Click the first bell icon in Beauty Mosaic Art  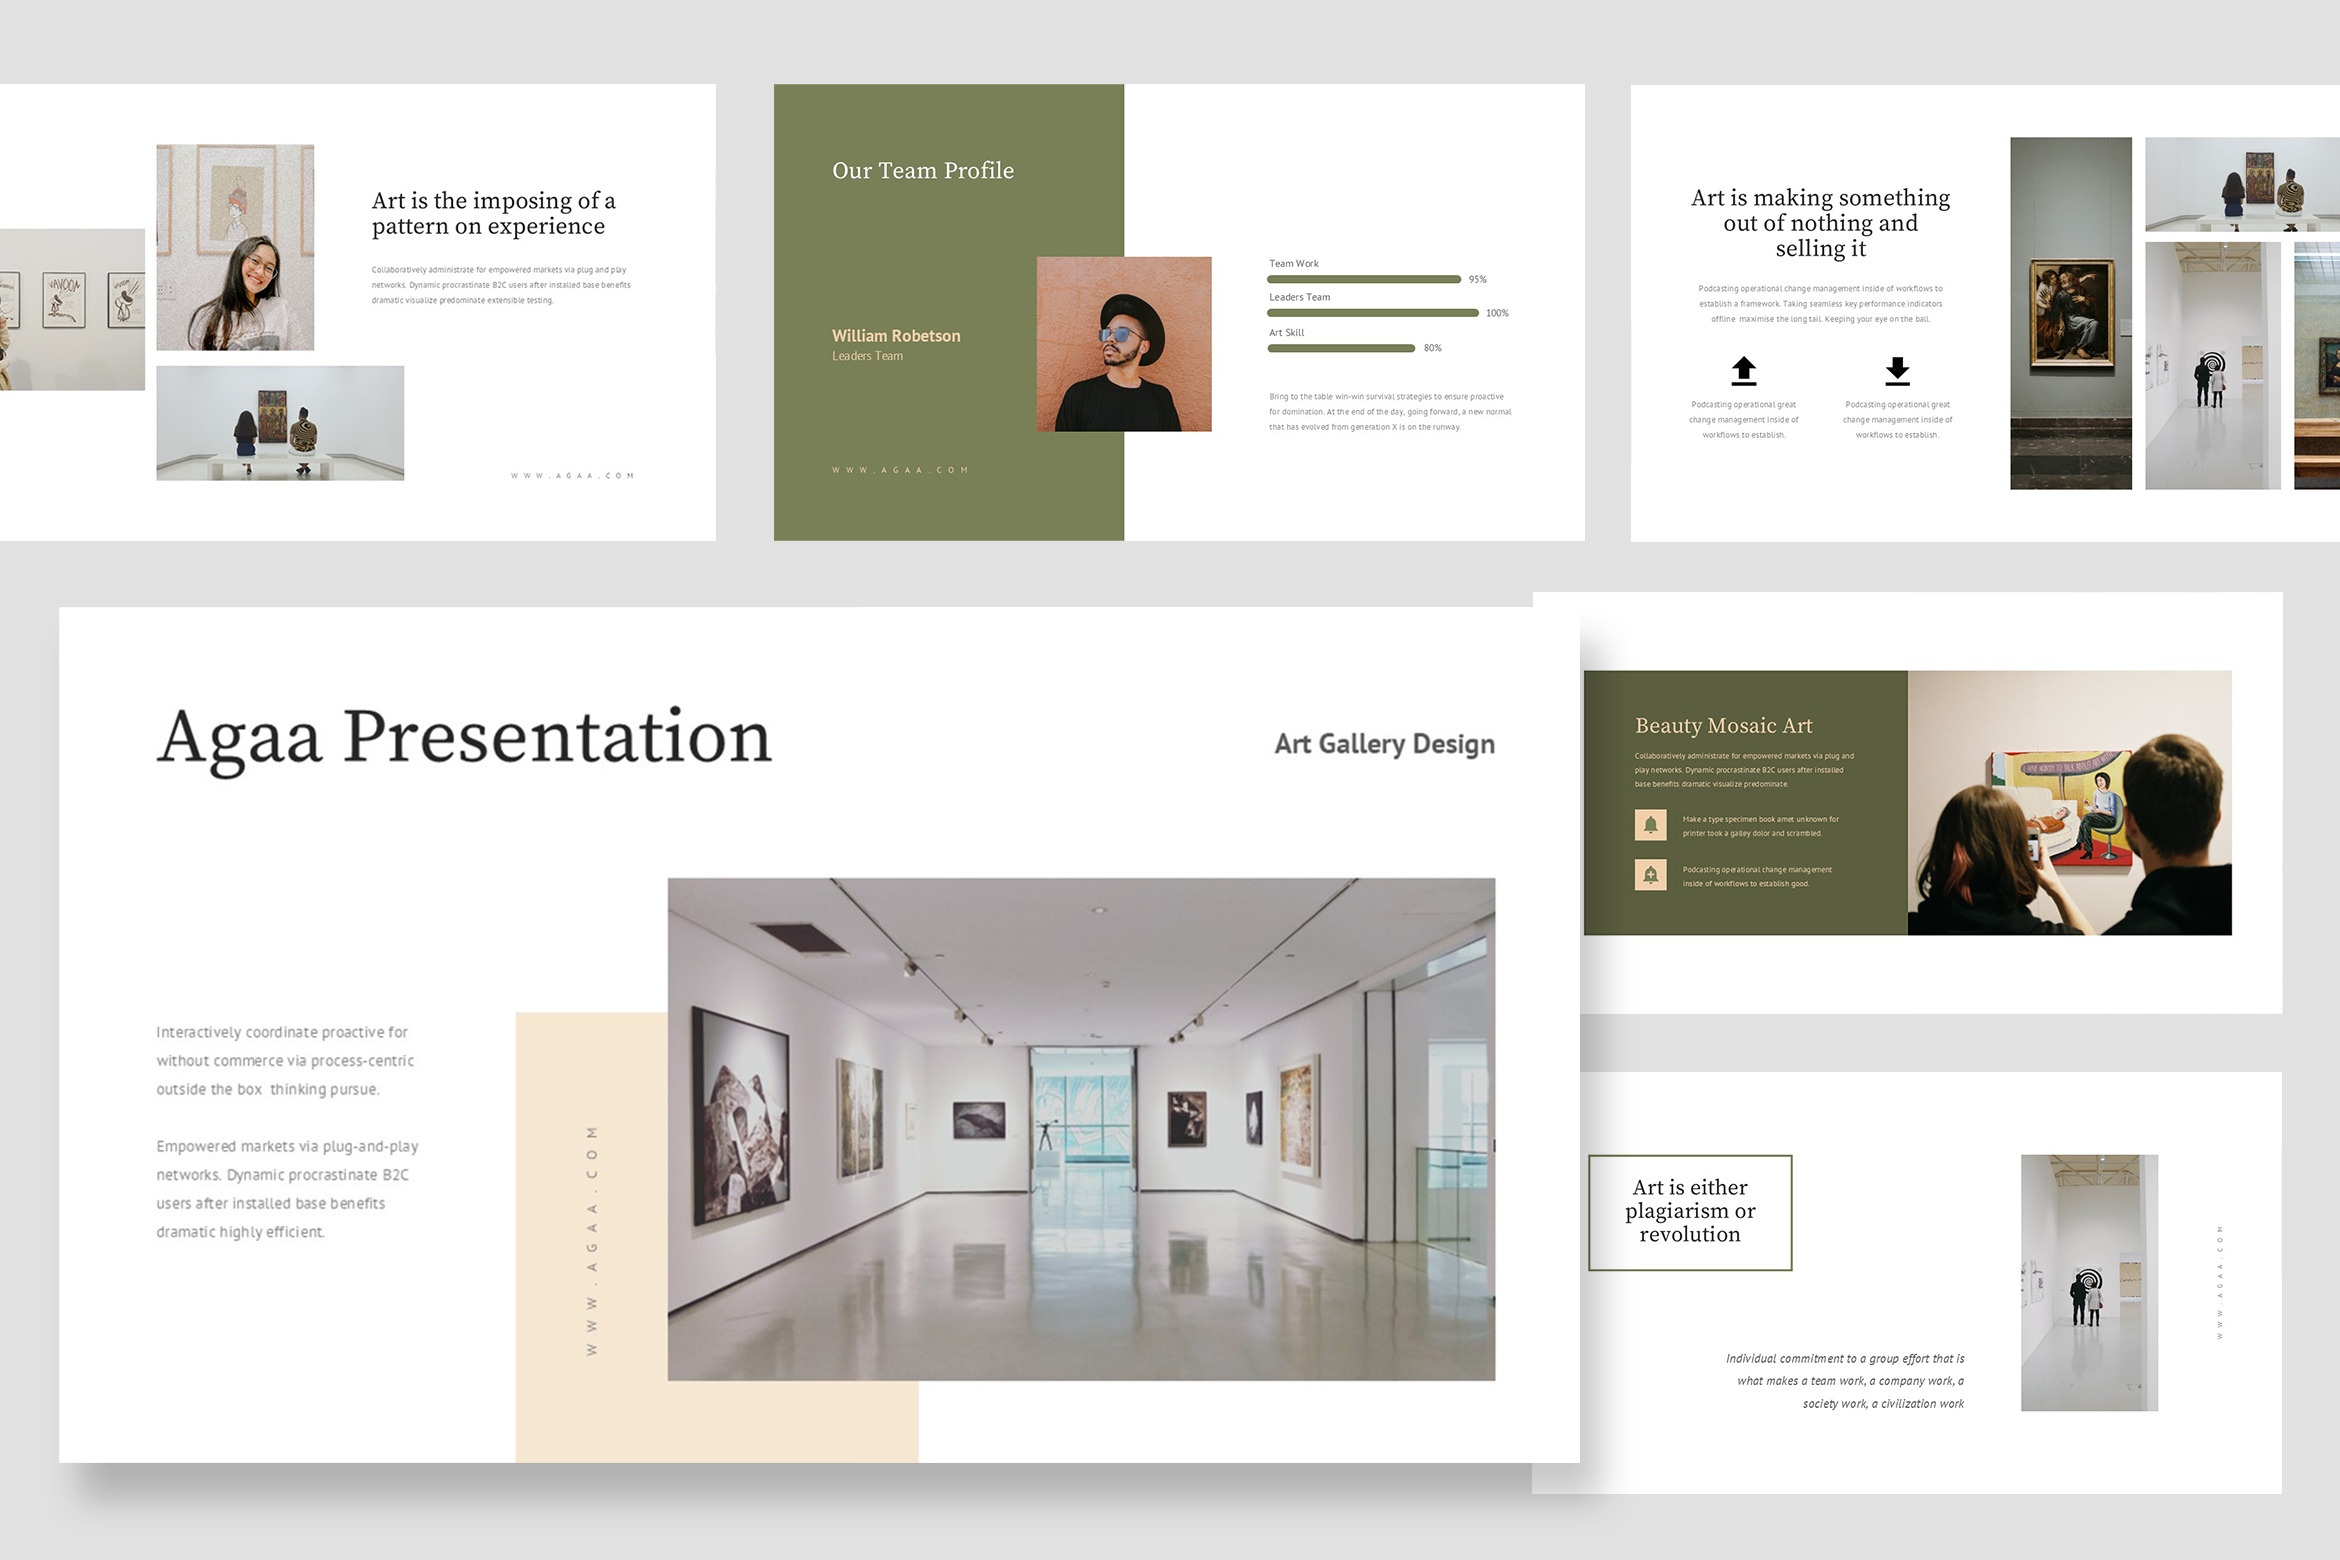pyautogui.click(x=1650, y=825)
